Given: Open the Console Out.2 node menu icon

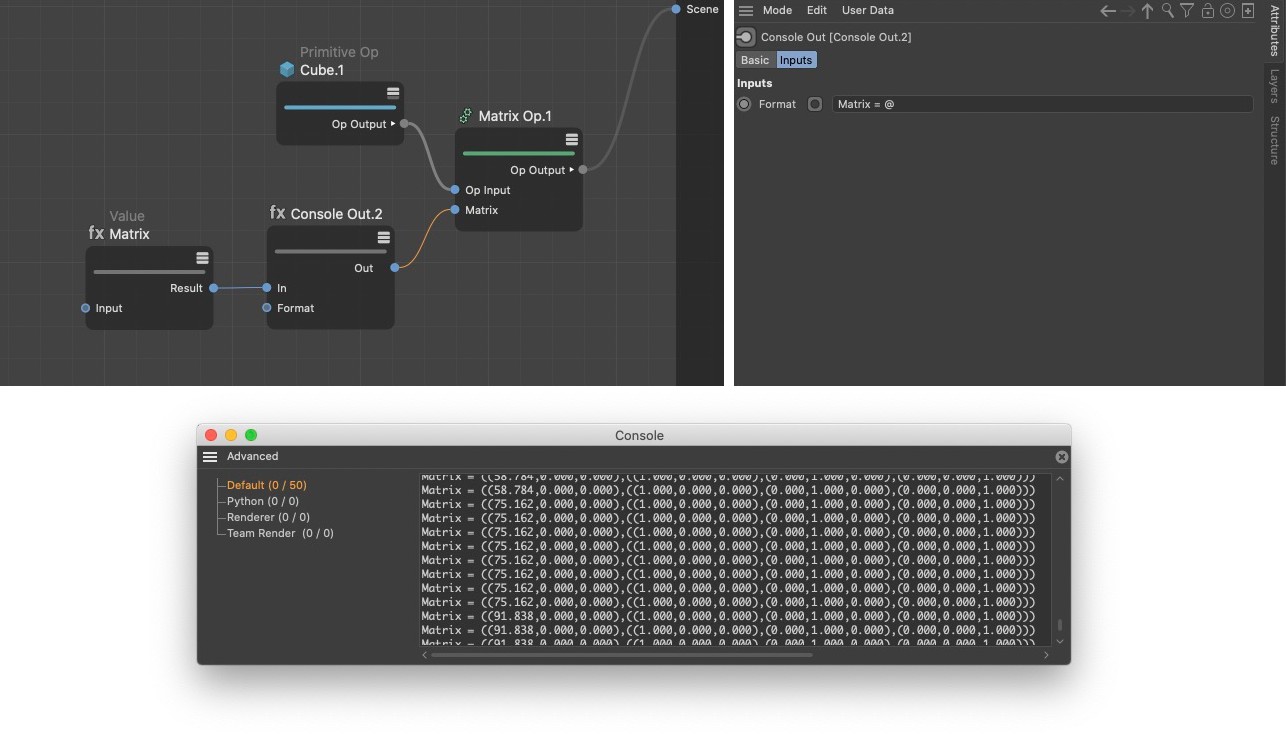Looking at the screenshot, I should point(383,237).
